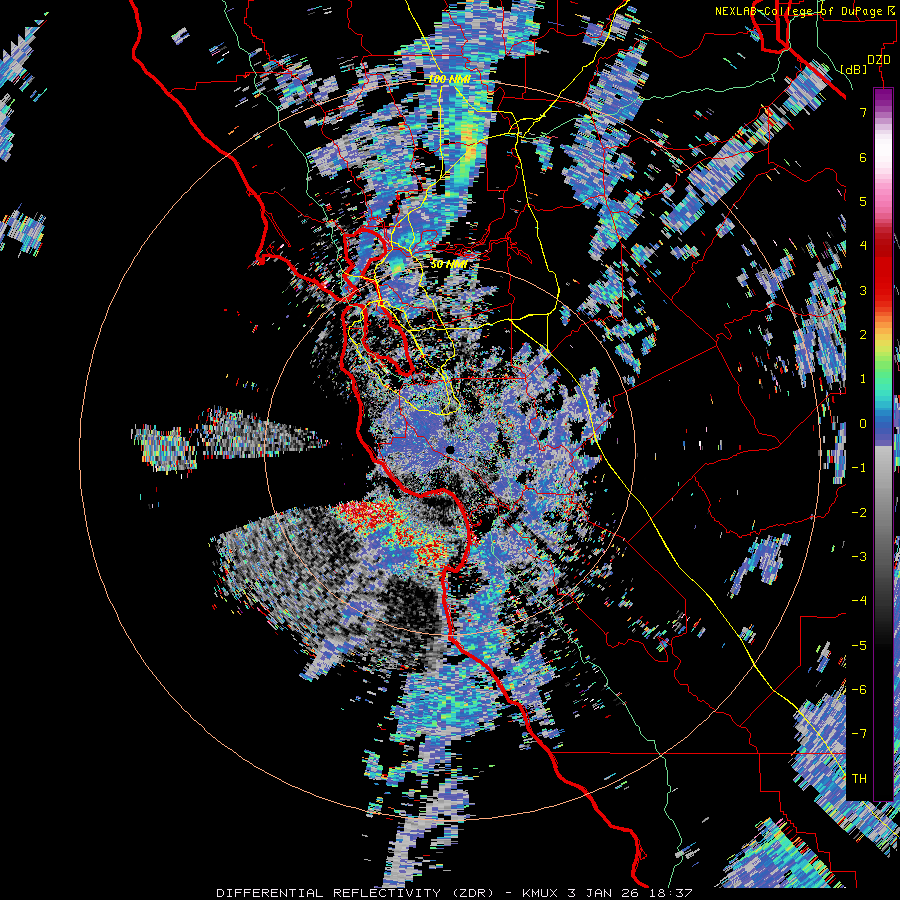The height and width of the screenshot is (900, 900).
Task: Click the 100 NMI range ring label
Action: (449, 79)
